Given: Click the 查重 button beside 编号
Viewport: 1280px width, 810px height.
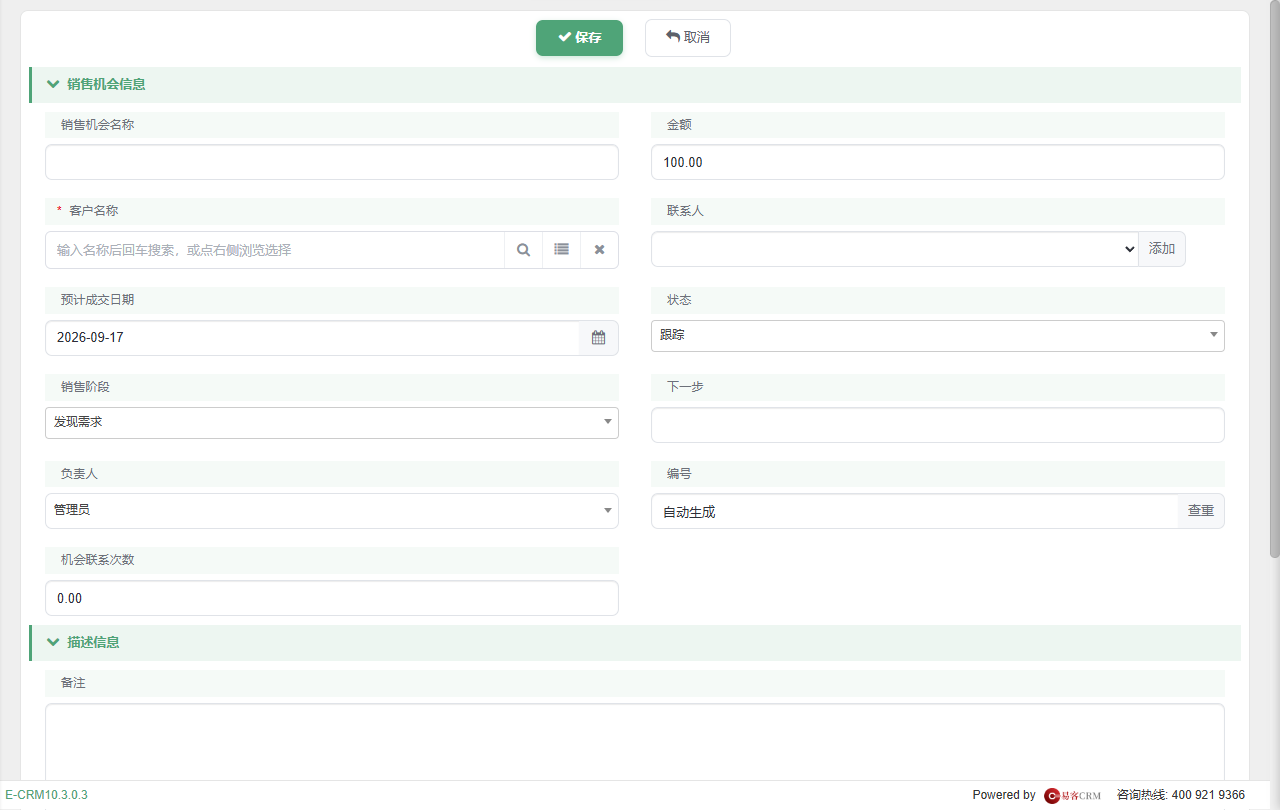Looking at the screenshot, I should click(1201, 511).
